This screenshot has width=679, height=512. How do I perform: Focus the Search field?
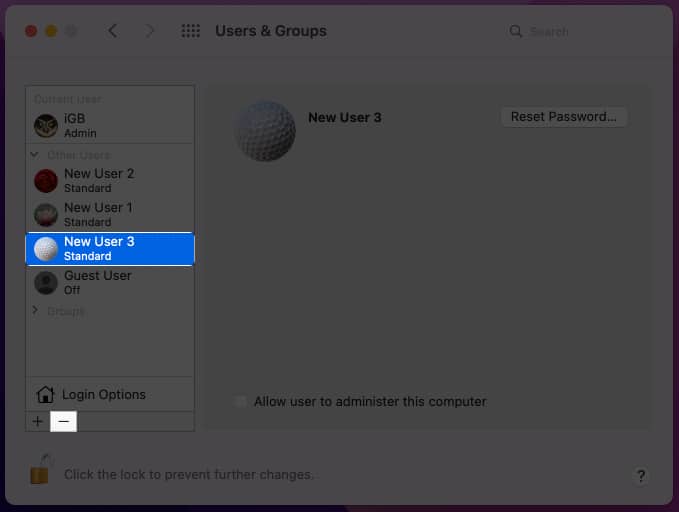coord(576,31)
